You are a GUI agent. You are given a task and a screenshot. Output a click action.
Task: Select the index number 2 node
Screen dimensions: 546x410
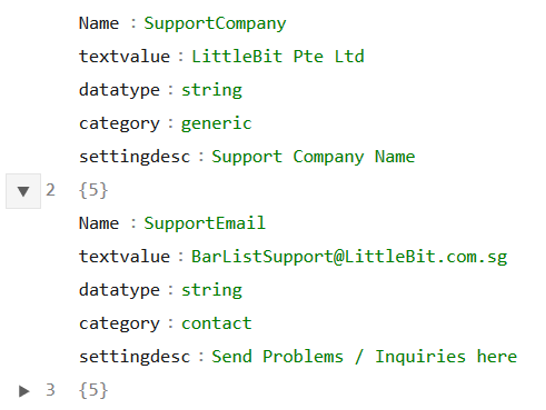tap(50, 190)
